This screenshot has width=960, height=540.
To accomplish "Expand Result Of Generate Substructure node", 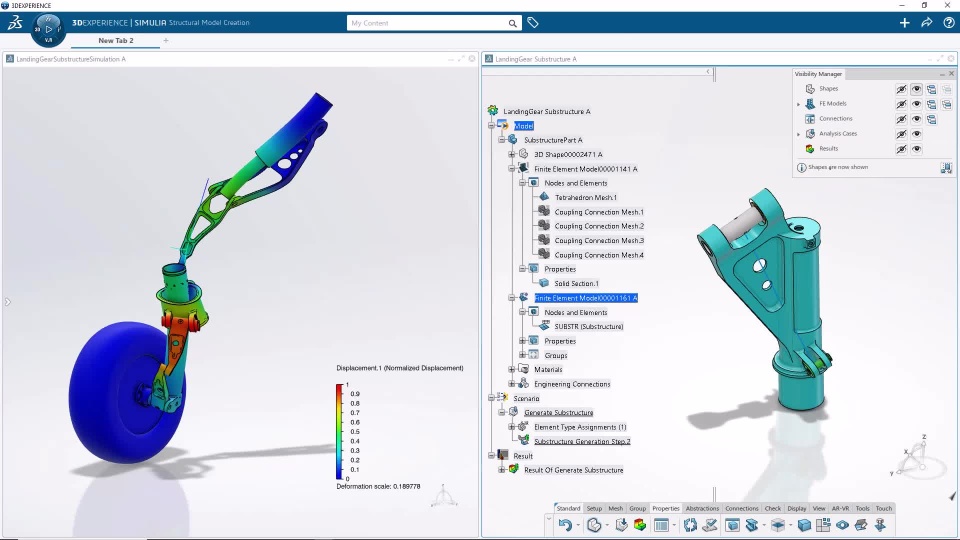I will (501, 470).
